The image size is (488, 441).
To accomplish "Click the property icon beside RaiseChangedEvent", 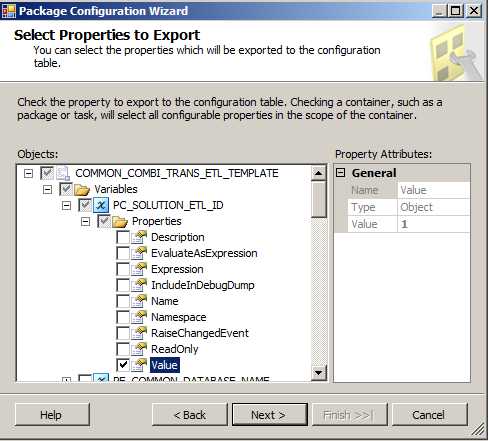I will (x=139, y=333).
